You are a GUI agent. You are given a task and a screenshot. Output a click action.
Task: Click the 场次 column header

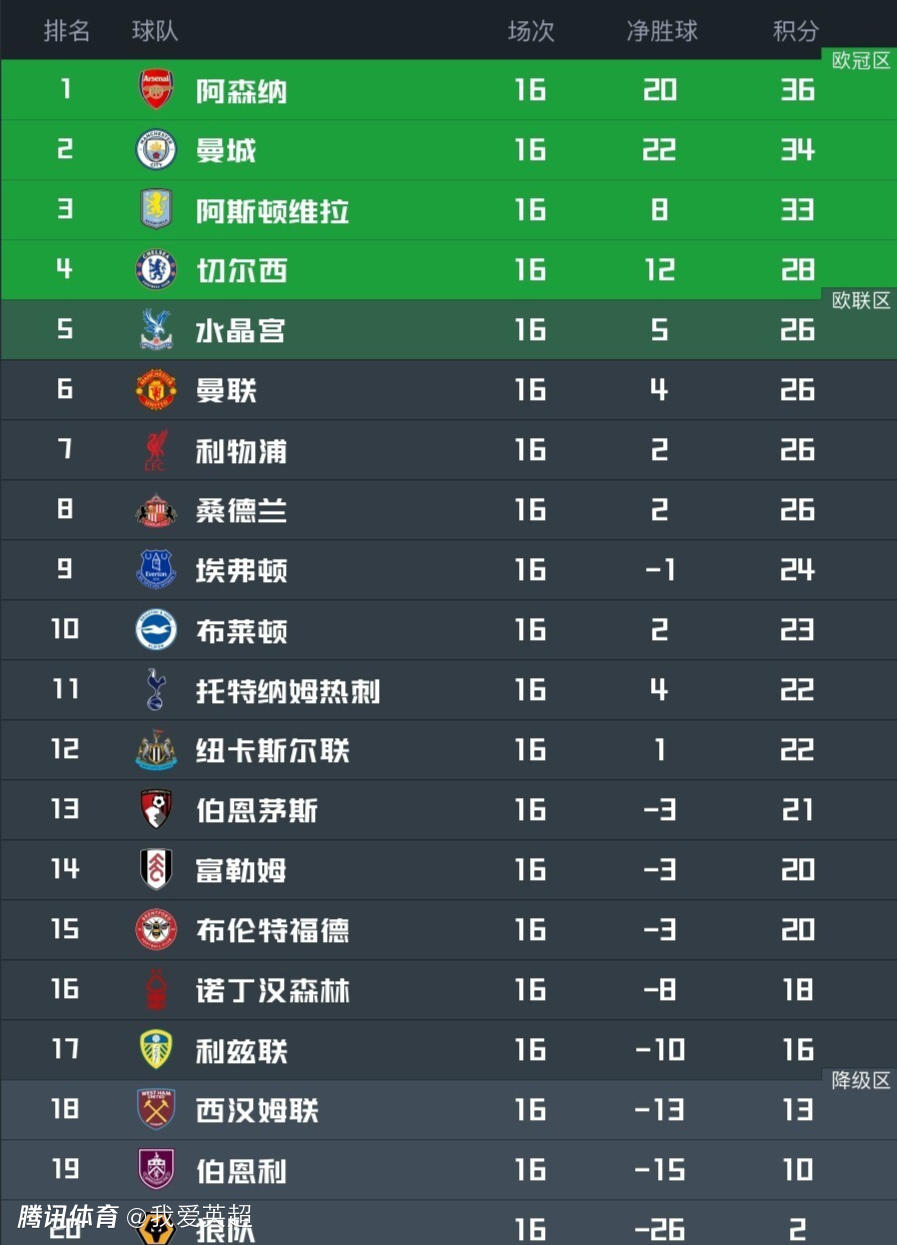[531, 31]
